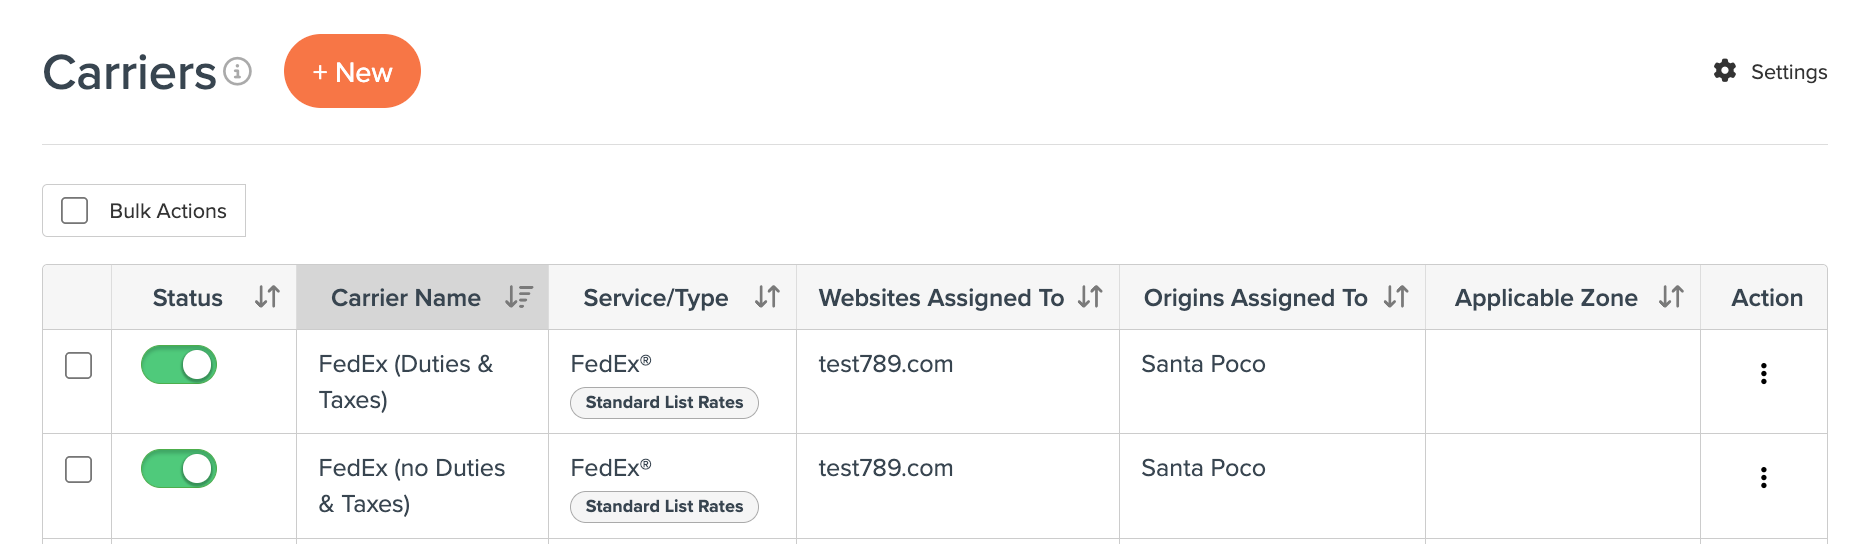Sort by Websites Assigned To arrows
1876x544 pixels.
(x=1090, y=297)
